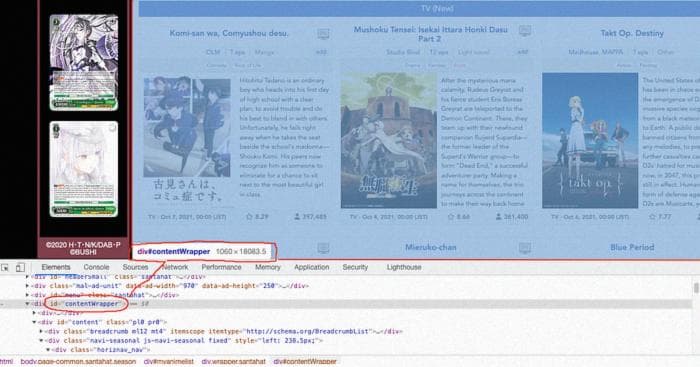This screenshot has height=367, width=700.
Task: Click the members count 381,400 on Mushoku Tensei card
Action: click(x=512, y=217)
